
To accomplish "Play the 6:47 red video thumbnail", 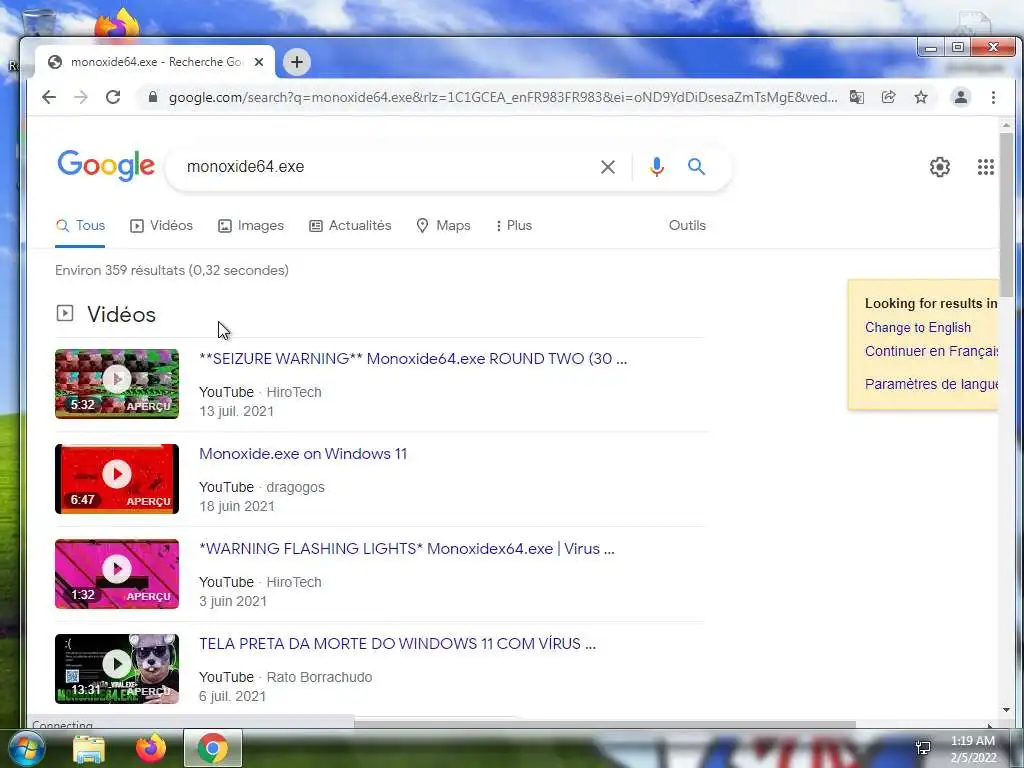I will (117, 479).
